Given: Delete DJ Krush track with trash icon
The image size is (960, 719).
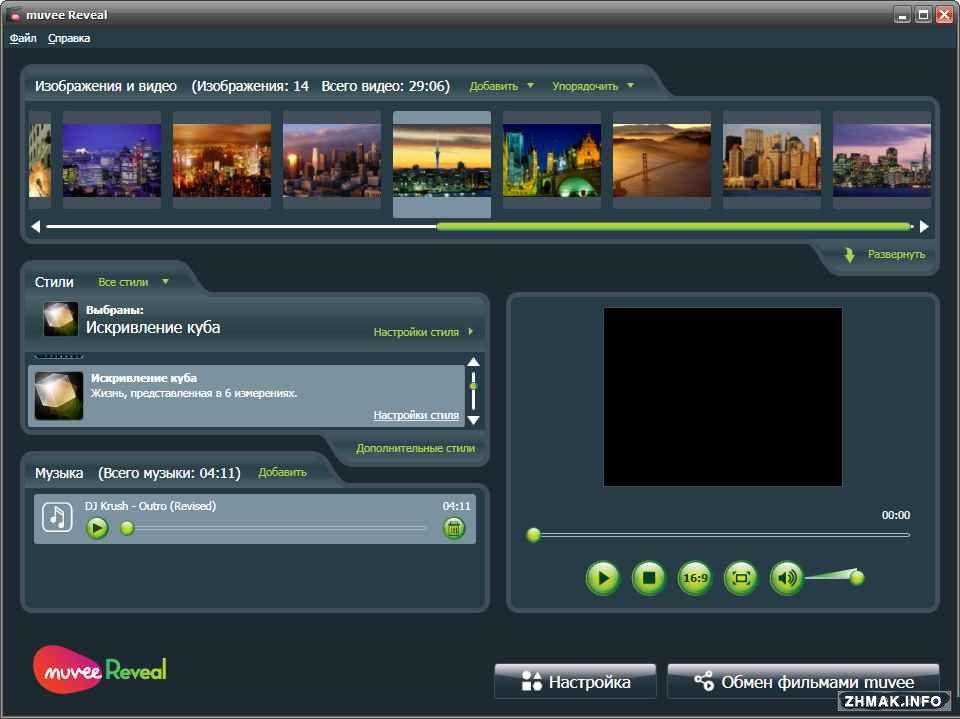Looking at the screenshot, I should (x=454, y=528).
